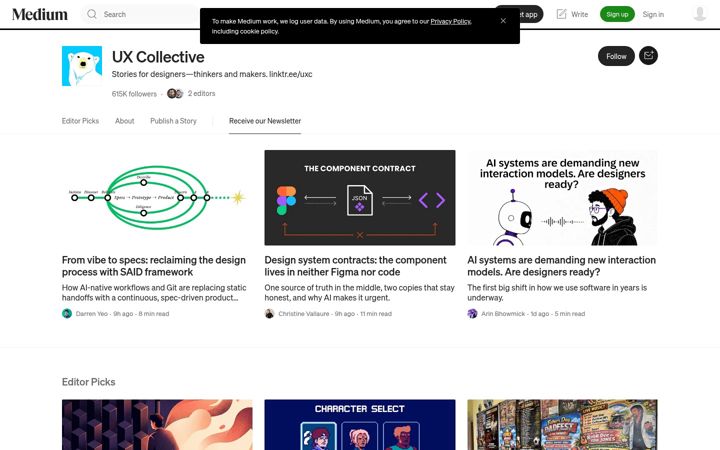
Task: Open 'From vibe to specs' article title
Action: [x=154, y=266]
